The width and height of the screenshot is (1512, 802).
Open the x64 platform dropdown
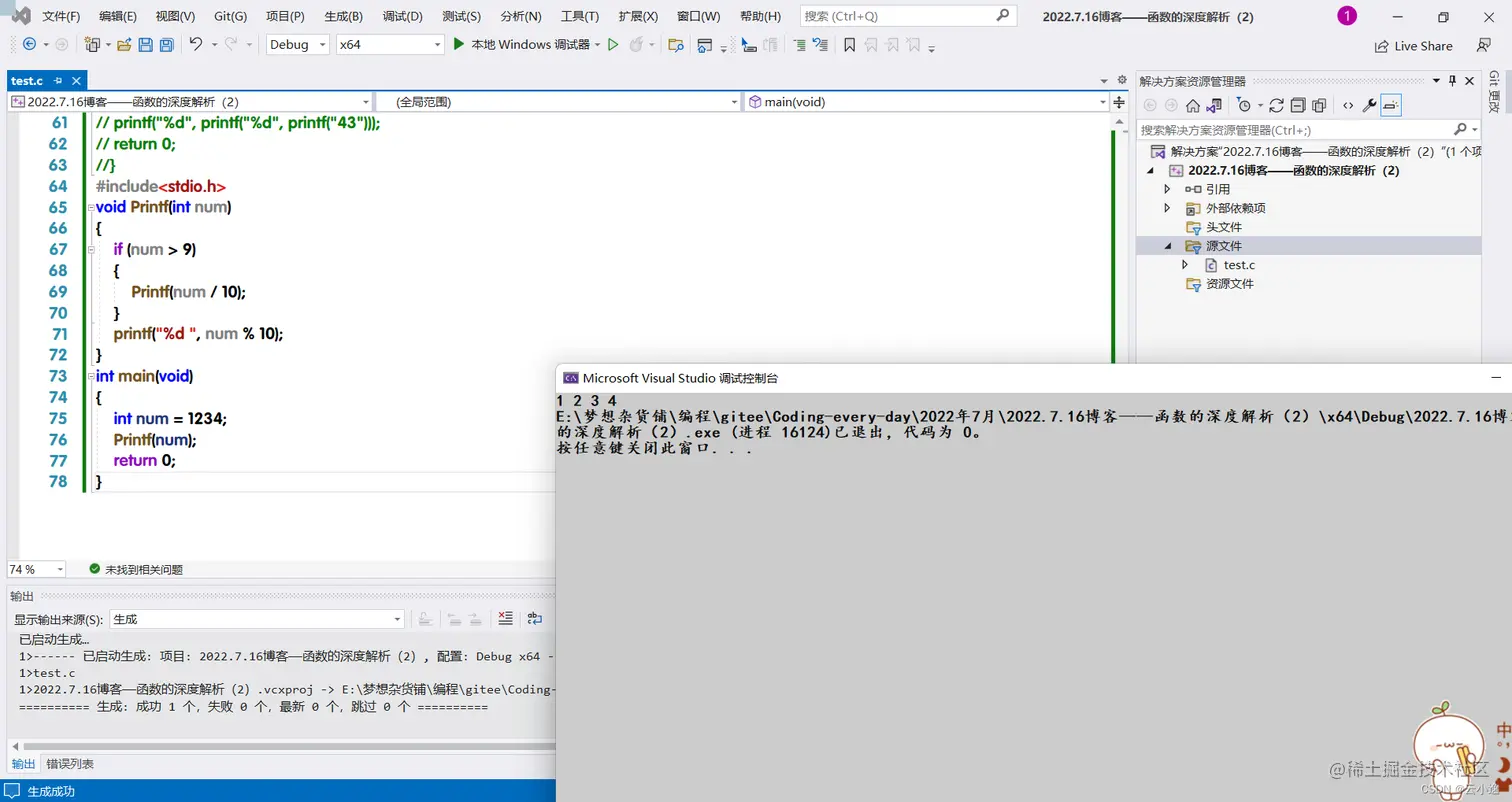pyautogui.click(x=390, y=44)
